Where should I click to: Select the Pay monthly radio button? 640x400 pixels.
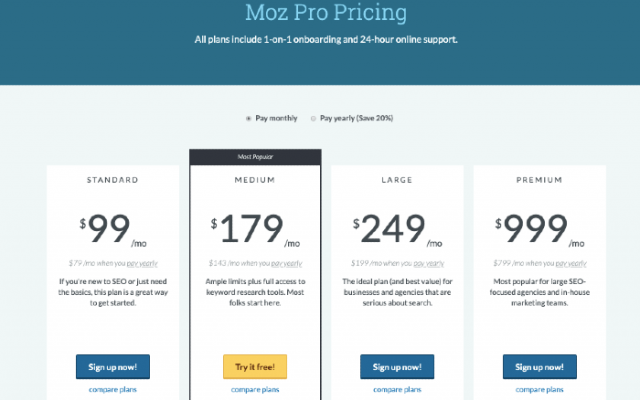248,118
